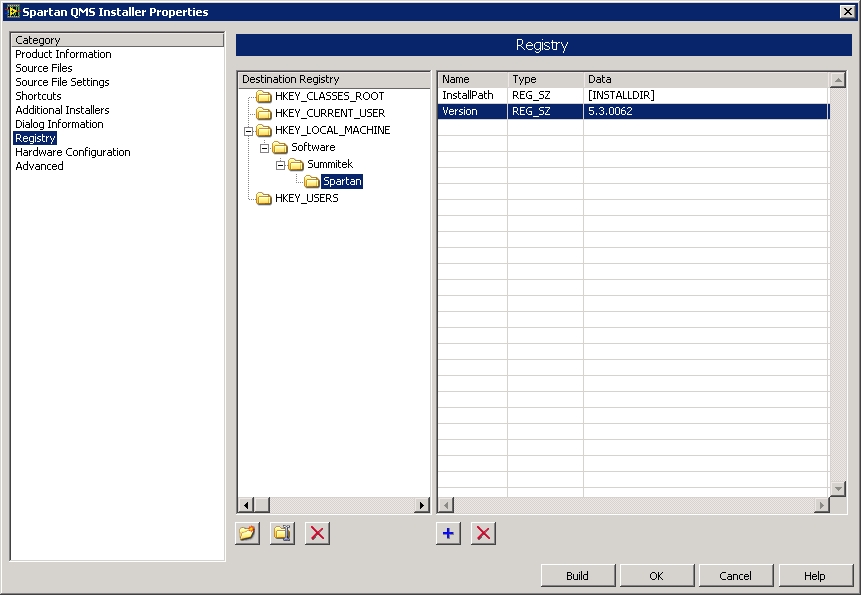This screenshot has height=595, width=861.
Task: Click the Cancel button
Action: point(736,575)
